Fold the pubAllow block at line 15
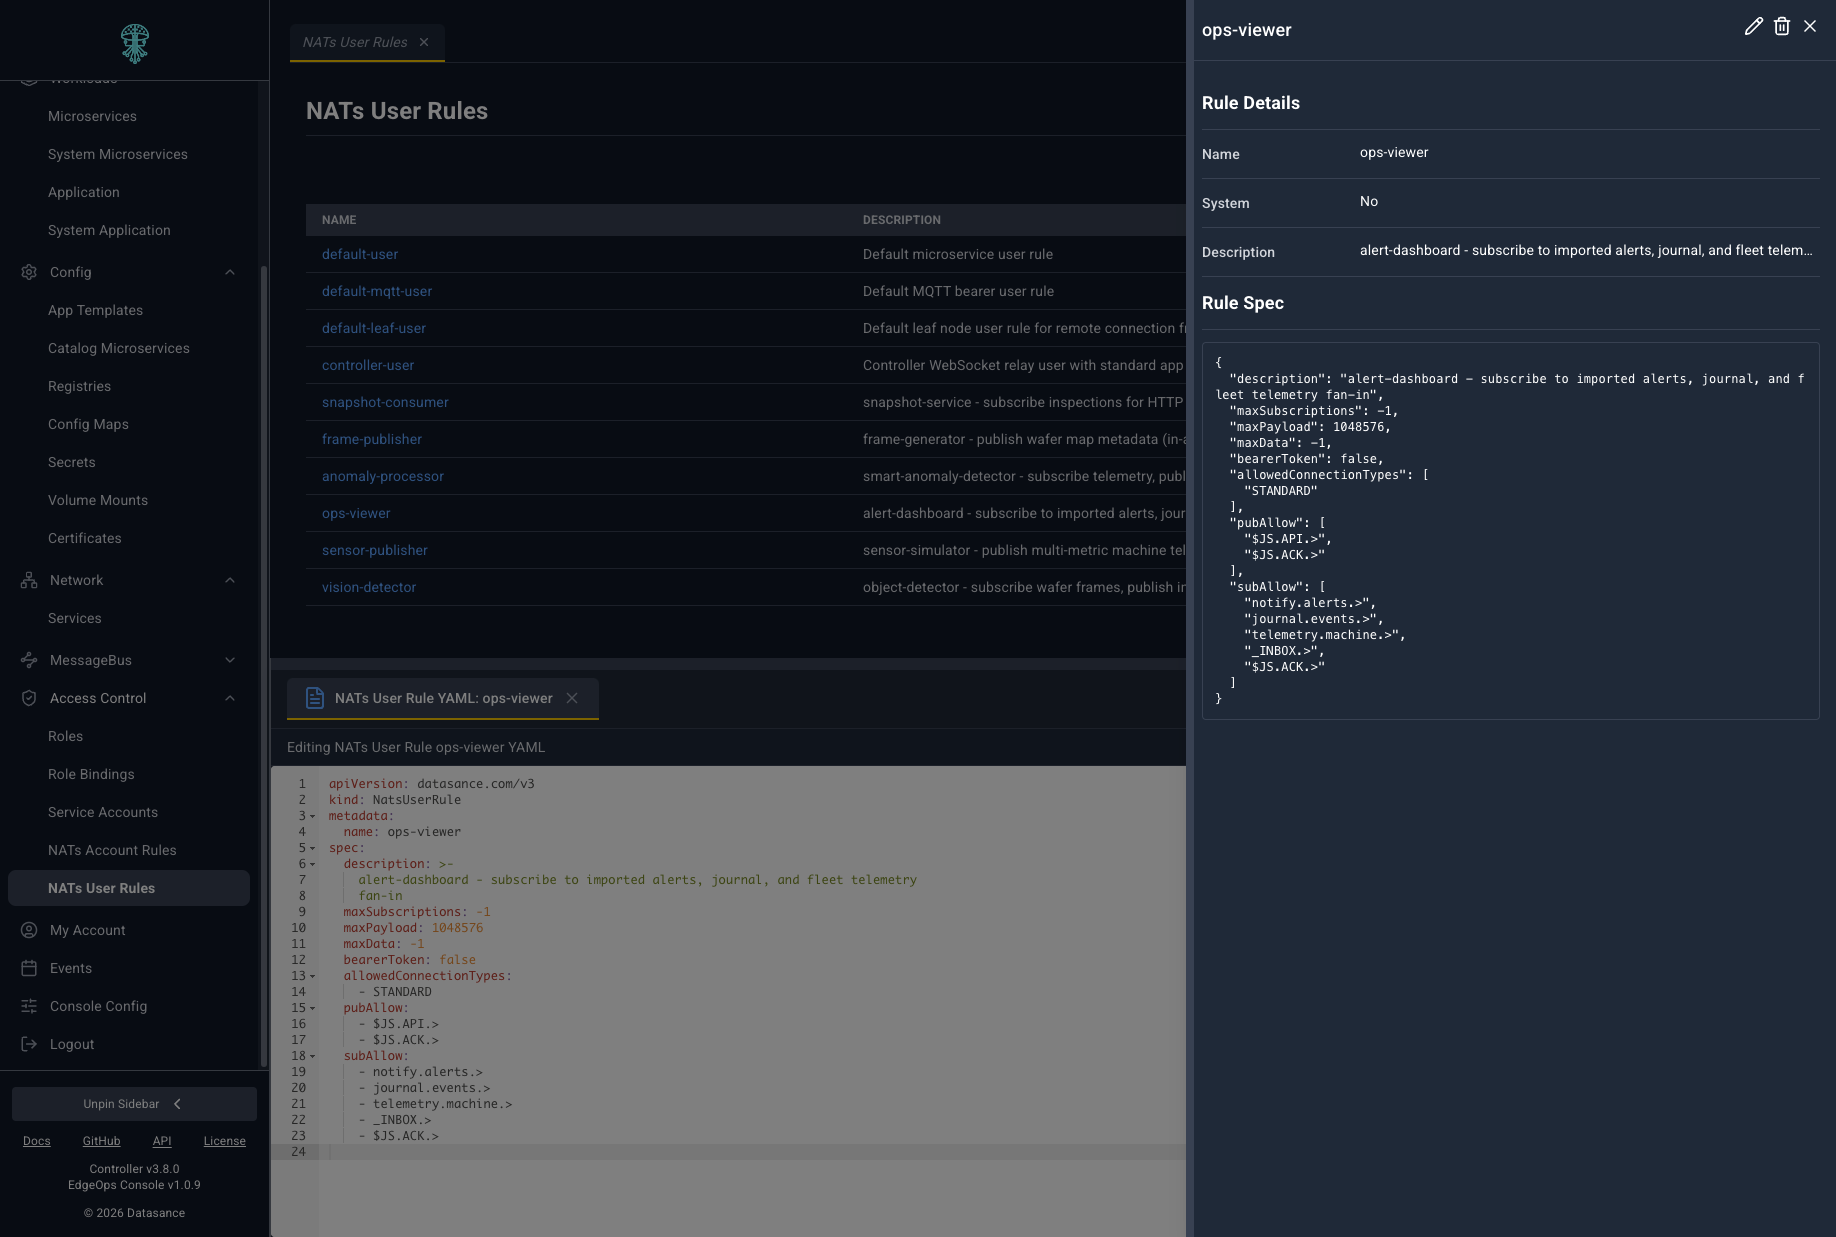 point(313,1008)
